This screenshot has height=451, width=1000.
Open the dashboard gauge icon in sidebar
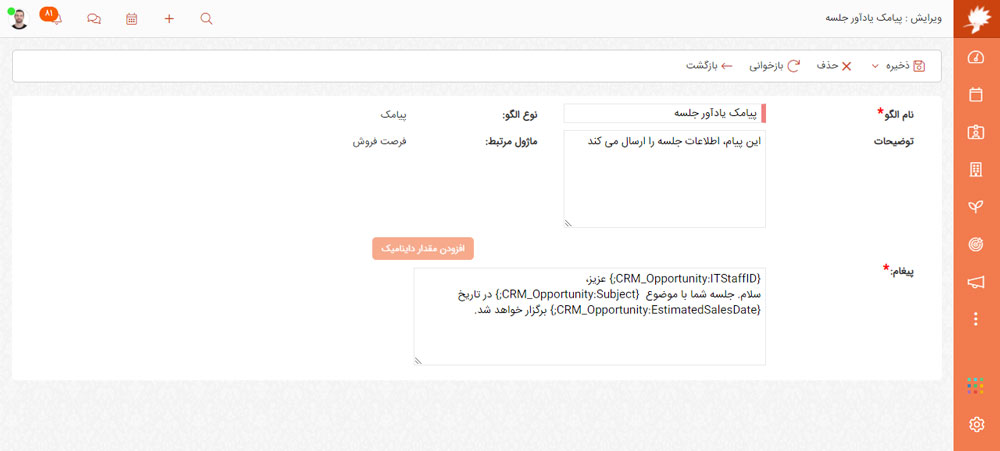pos(976,57)
